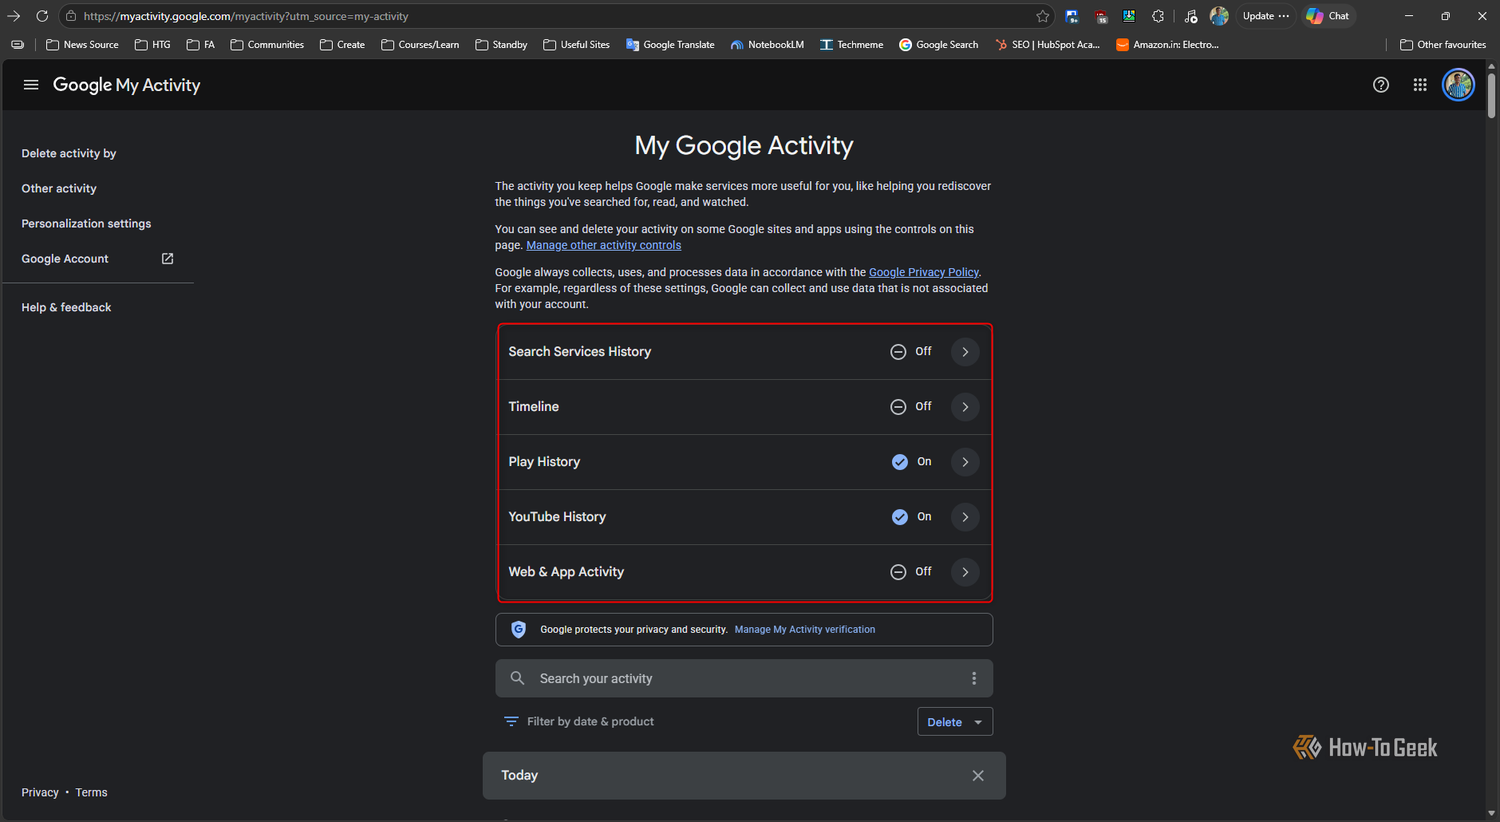The width and height of the screenshot is (1500, 822).
Task: Dismiss the Today section with the X
Action: pos(978,776)
